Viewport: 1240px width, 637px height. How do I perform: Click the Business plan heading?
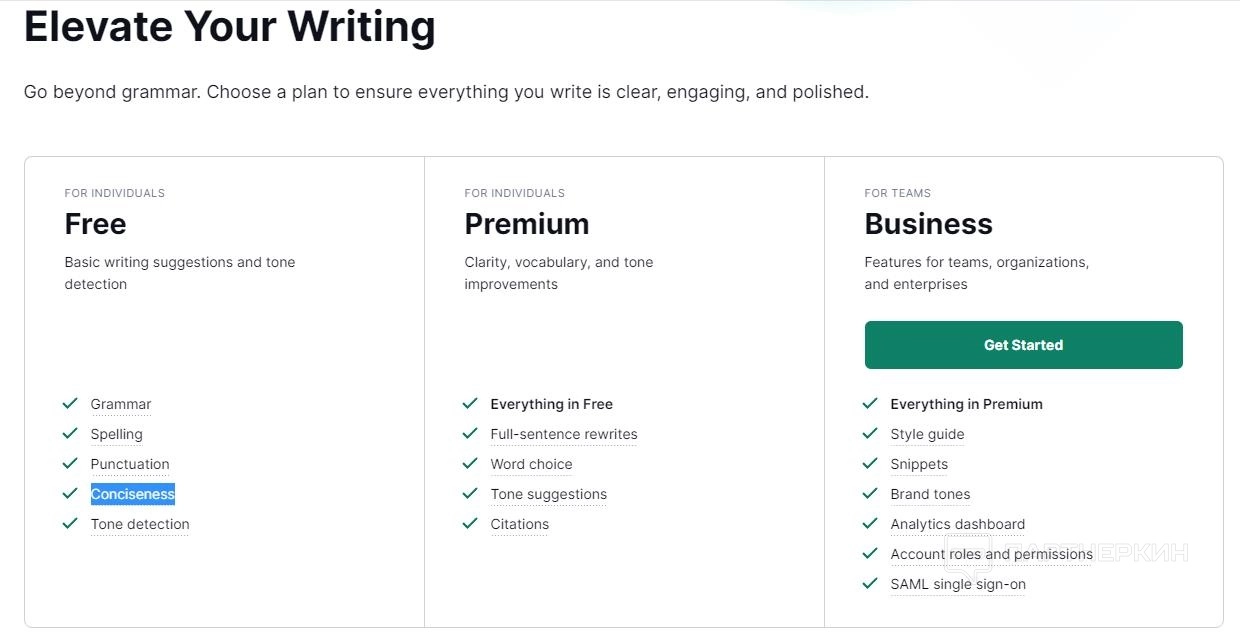point(928,224)
